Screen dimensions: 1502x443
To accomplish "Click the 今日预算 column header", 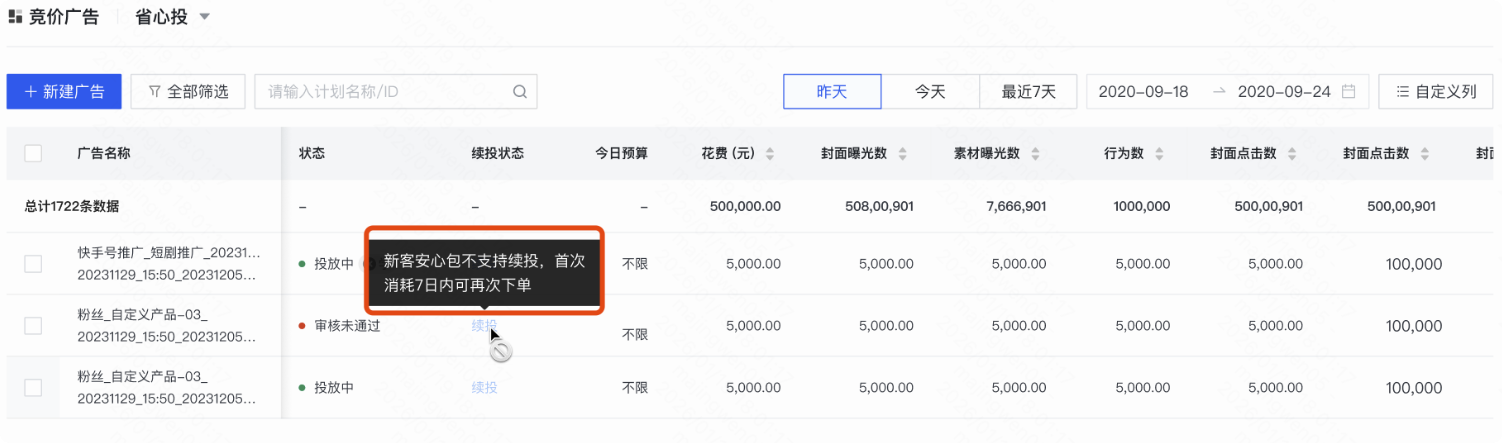I will (x=621, y=153).
